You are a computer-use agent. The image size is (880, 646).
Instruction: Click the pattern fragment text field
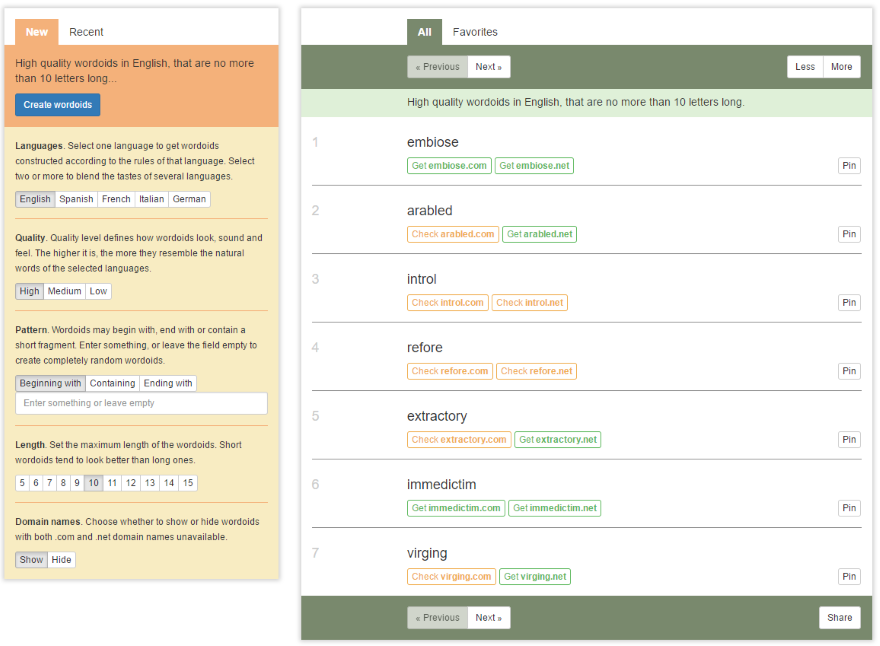click(141, 403)
